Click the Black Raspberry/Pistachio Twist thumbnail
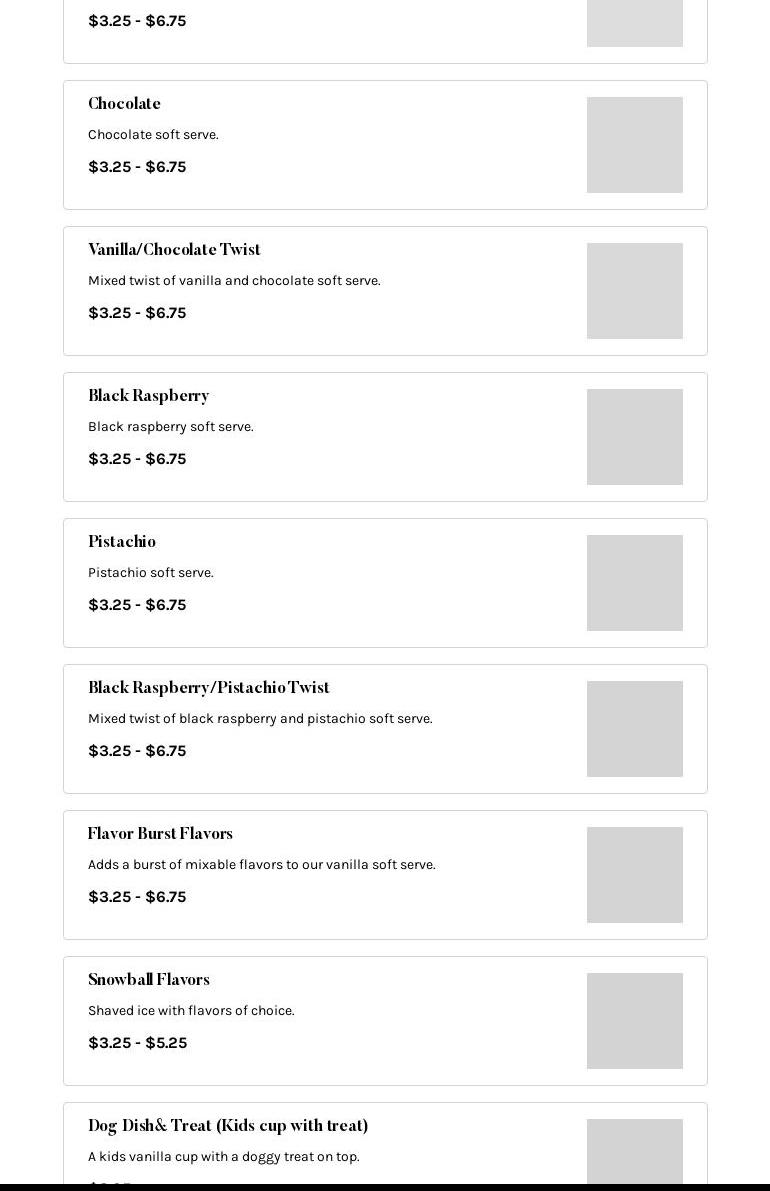 [x=635, y=728]
